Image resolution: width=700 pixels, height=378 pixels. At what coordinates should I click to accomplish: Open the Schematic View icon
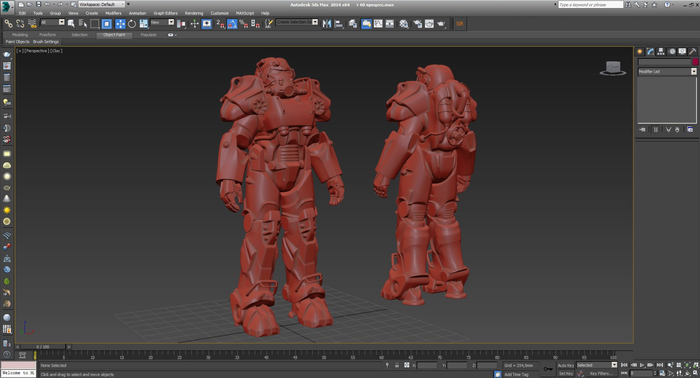click(x=390, y=24)
